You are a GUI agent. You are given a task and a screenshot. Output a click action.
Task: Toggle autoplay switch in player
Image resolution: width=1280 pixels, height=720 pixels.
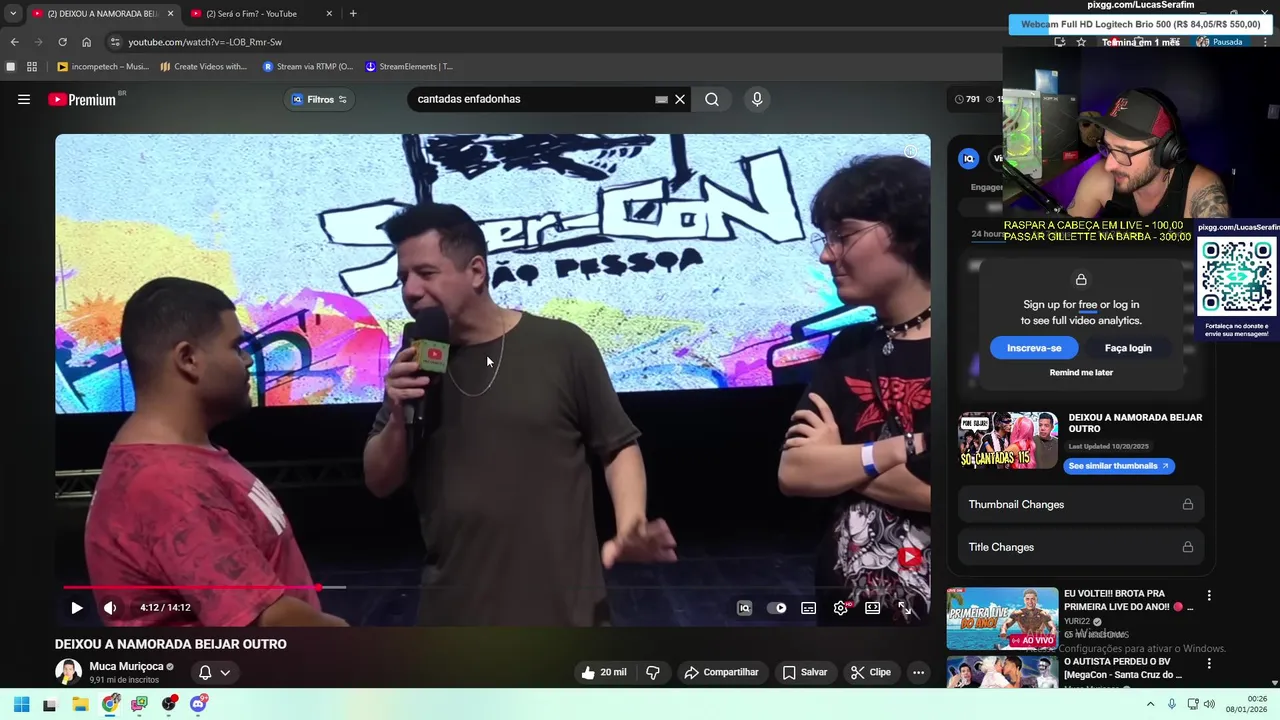pos(777,608)
